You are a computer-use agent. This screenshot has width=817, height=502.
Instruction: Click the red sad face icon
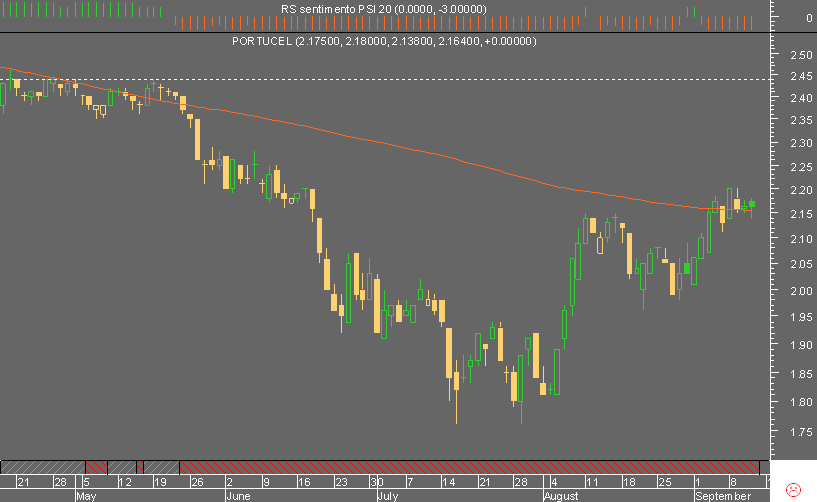pos(793,489)
